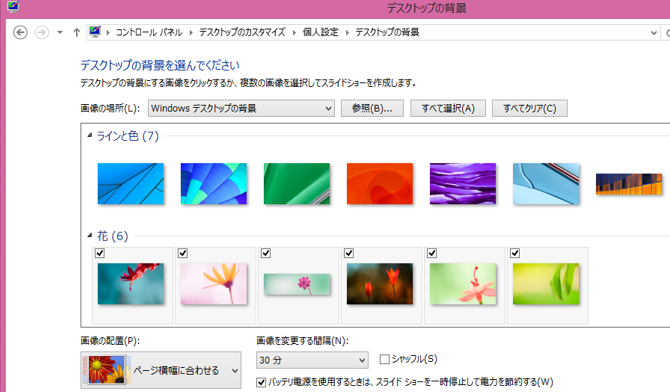Click orange flower on pink thumbnail

(x=214, y=284)
